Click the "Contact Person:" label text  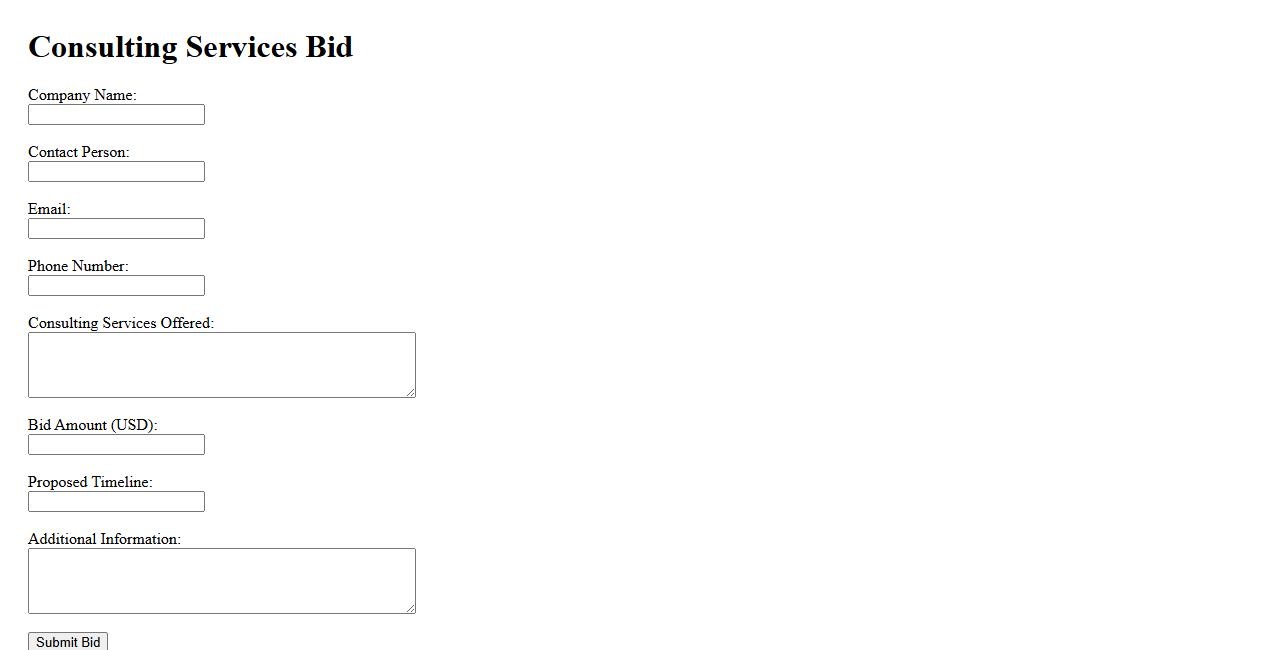pos(78,152)
